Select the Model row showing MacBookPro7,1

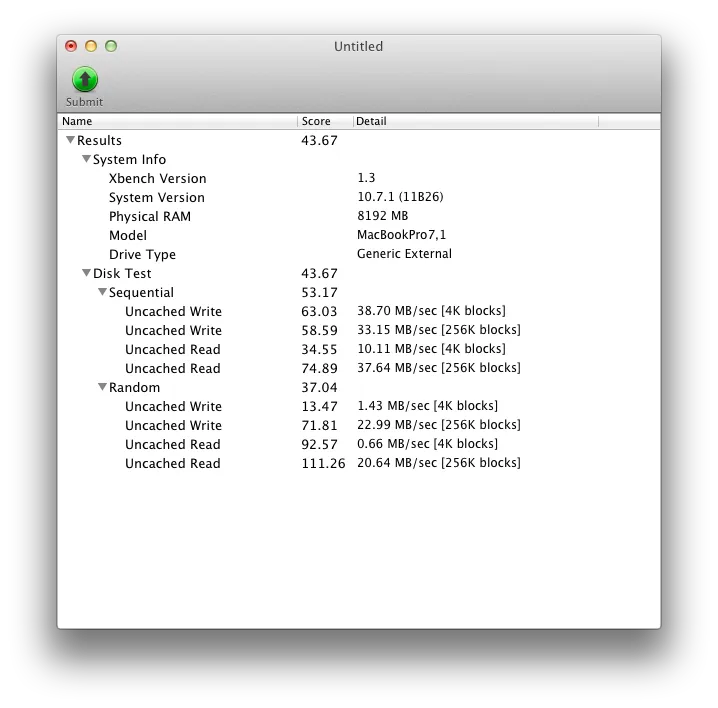[x=128, y=236]
